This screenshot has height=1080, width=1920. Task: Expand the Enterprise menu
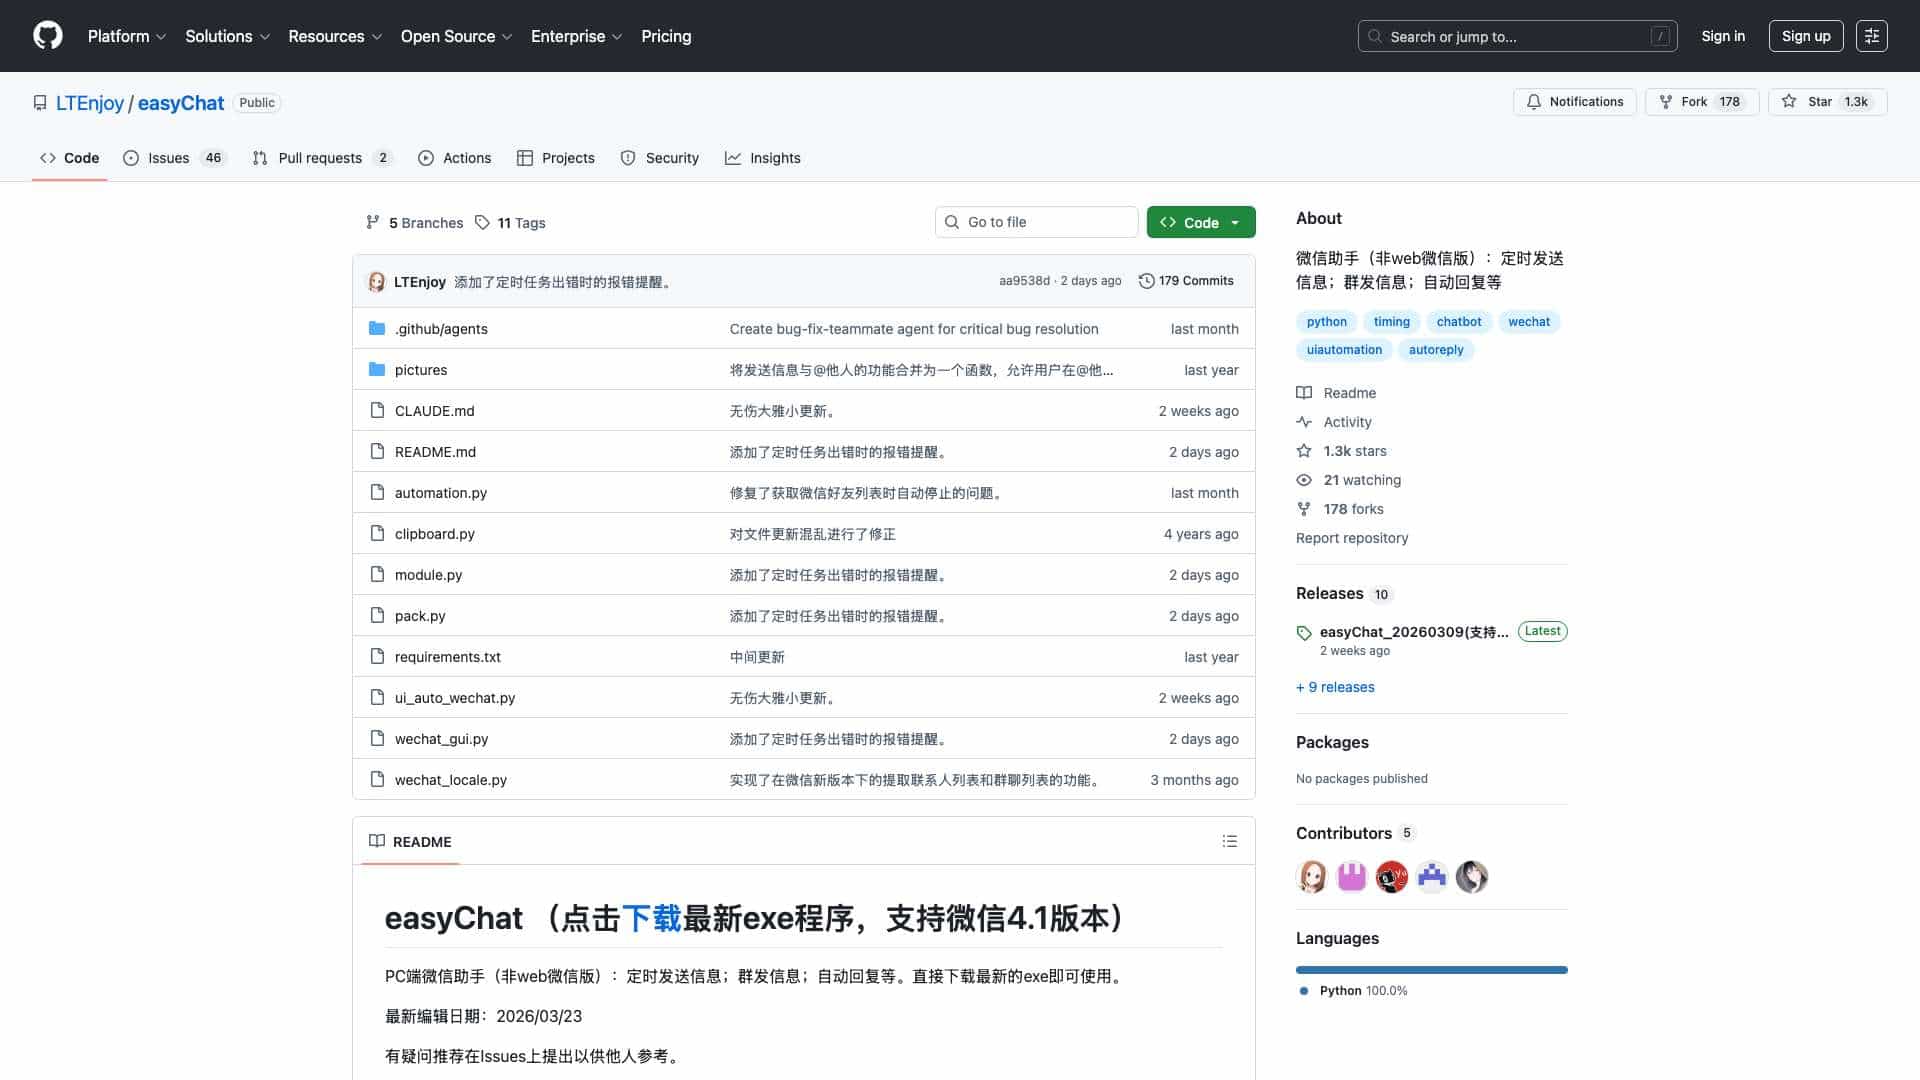point(577,36)
